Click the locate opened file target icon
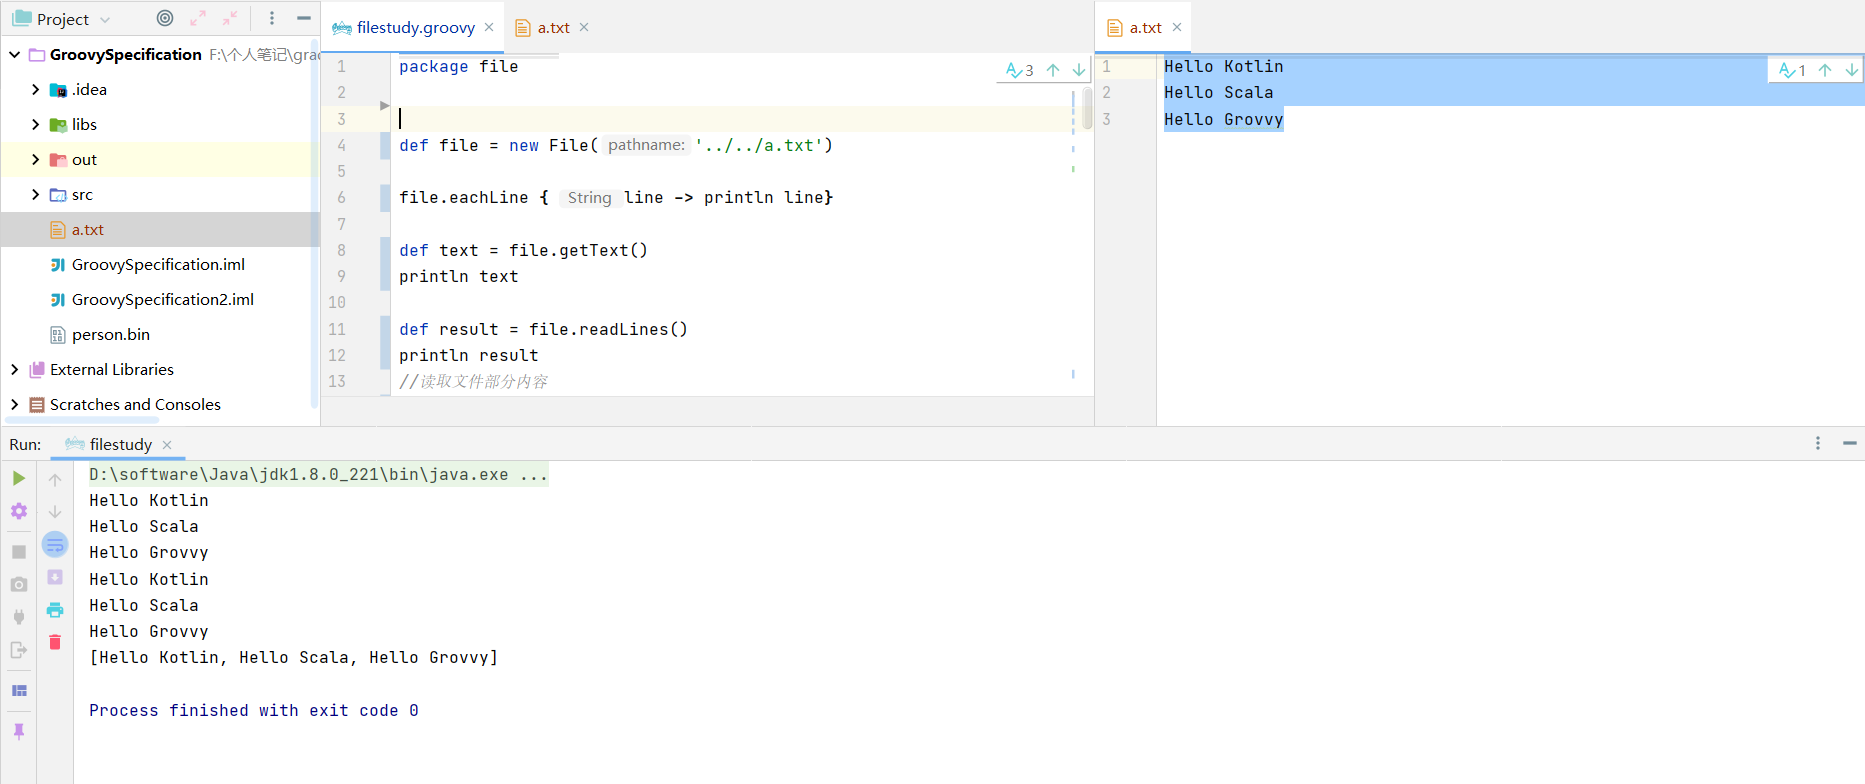The width and height of the screenshot is (1865, 784). click(165, 18)
